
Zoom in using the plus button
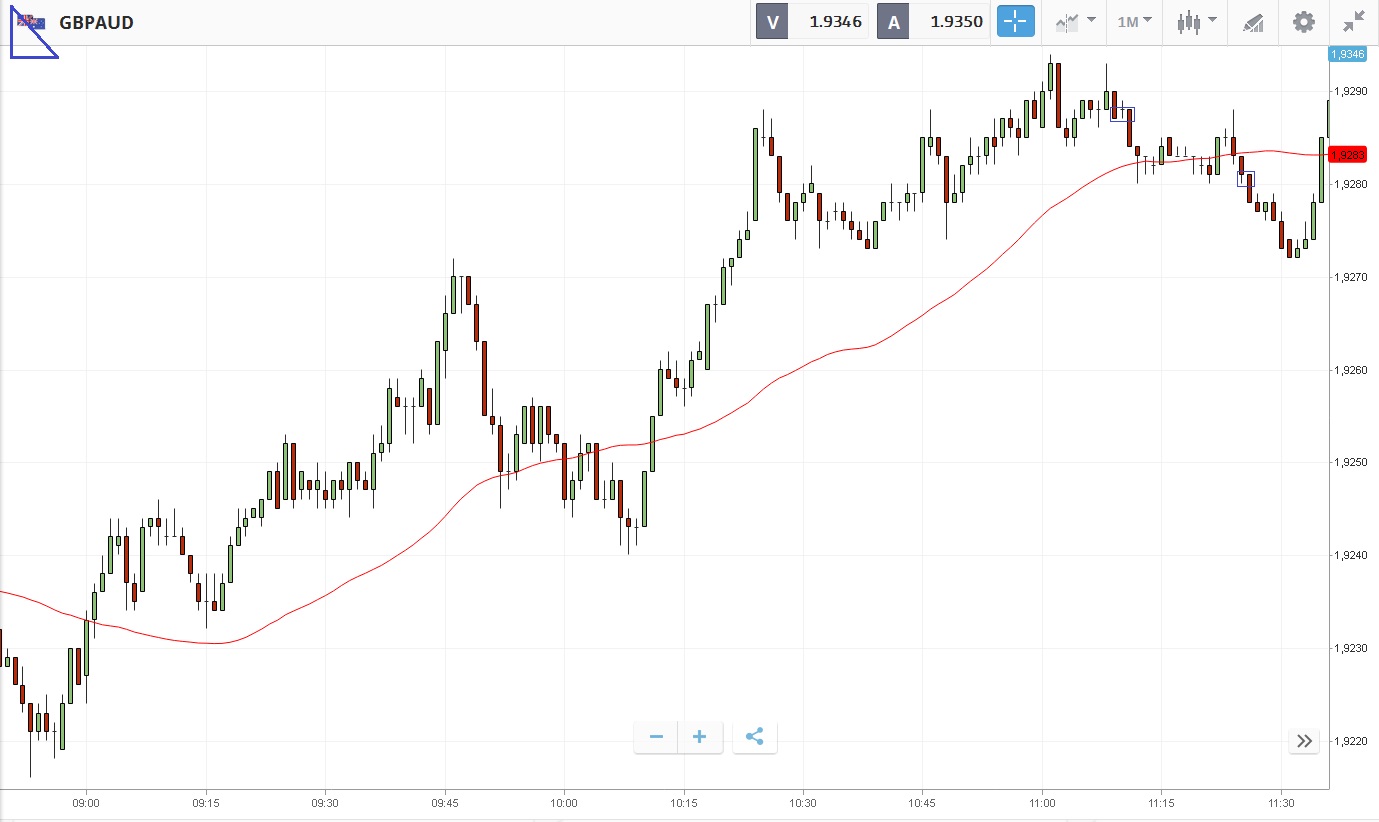click(x=699, y=738)
